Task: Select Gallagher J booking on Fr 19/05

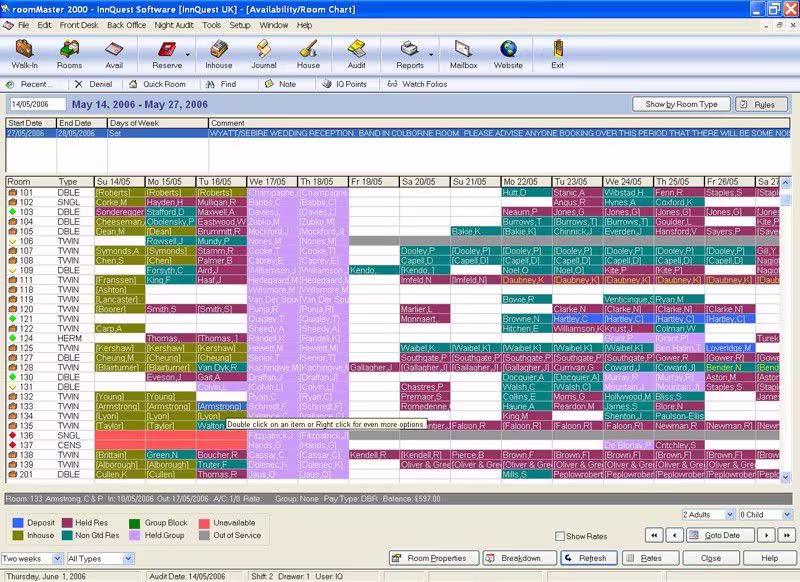Action: (x=374, y=367)
